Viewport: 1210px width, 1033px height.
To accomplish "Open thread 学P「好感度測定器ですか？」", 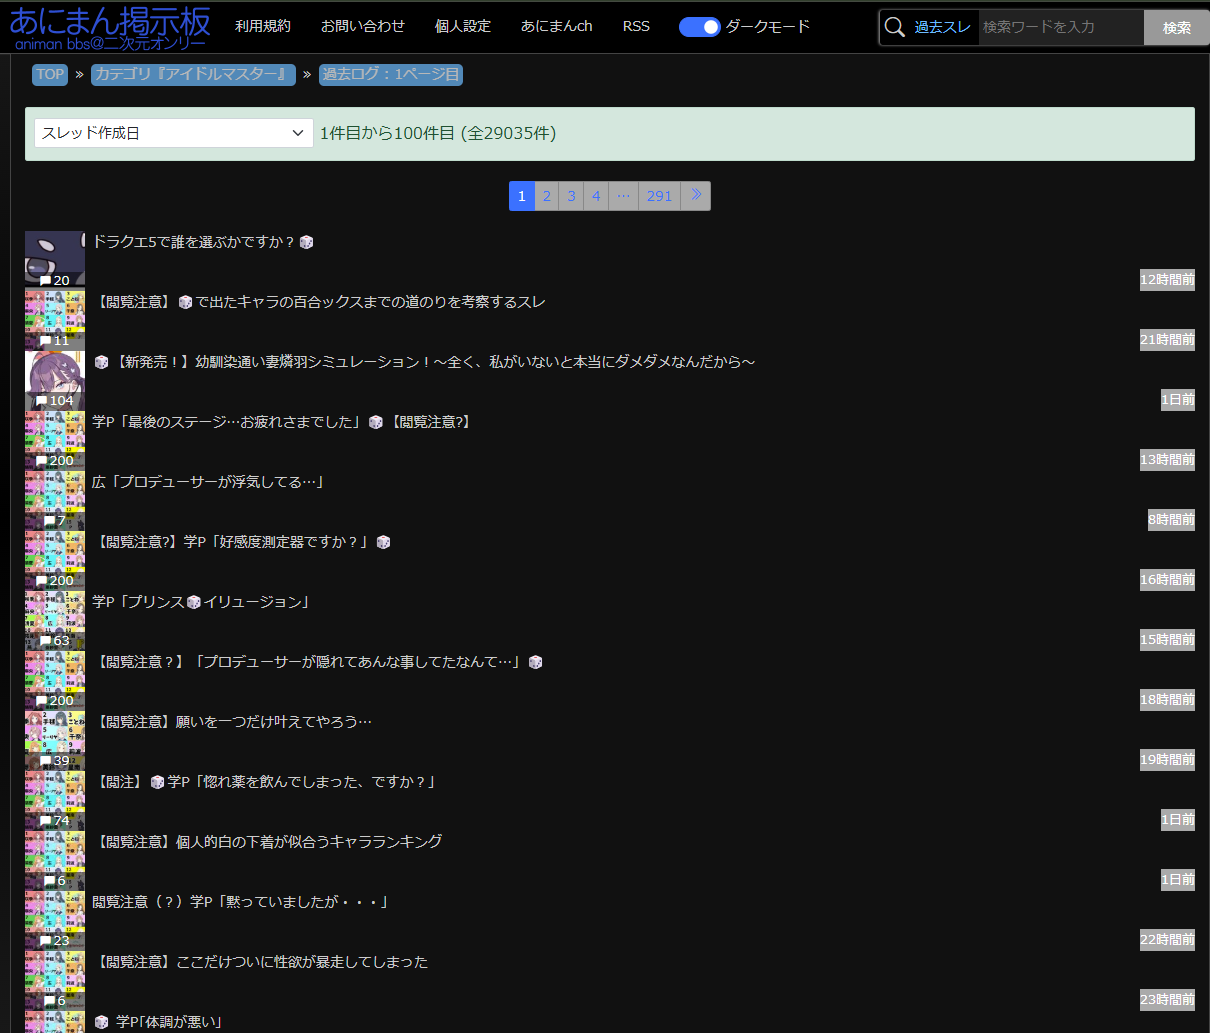I will (242, 542).
